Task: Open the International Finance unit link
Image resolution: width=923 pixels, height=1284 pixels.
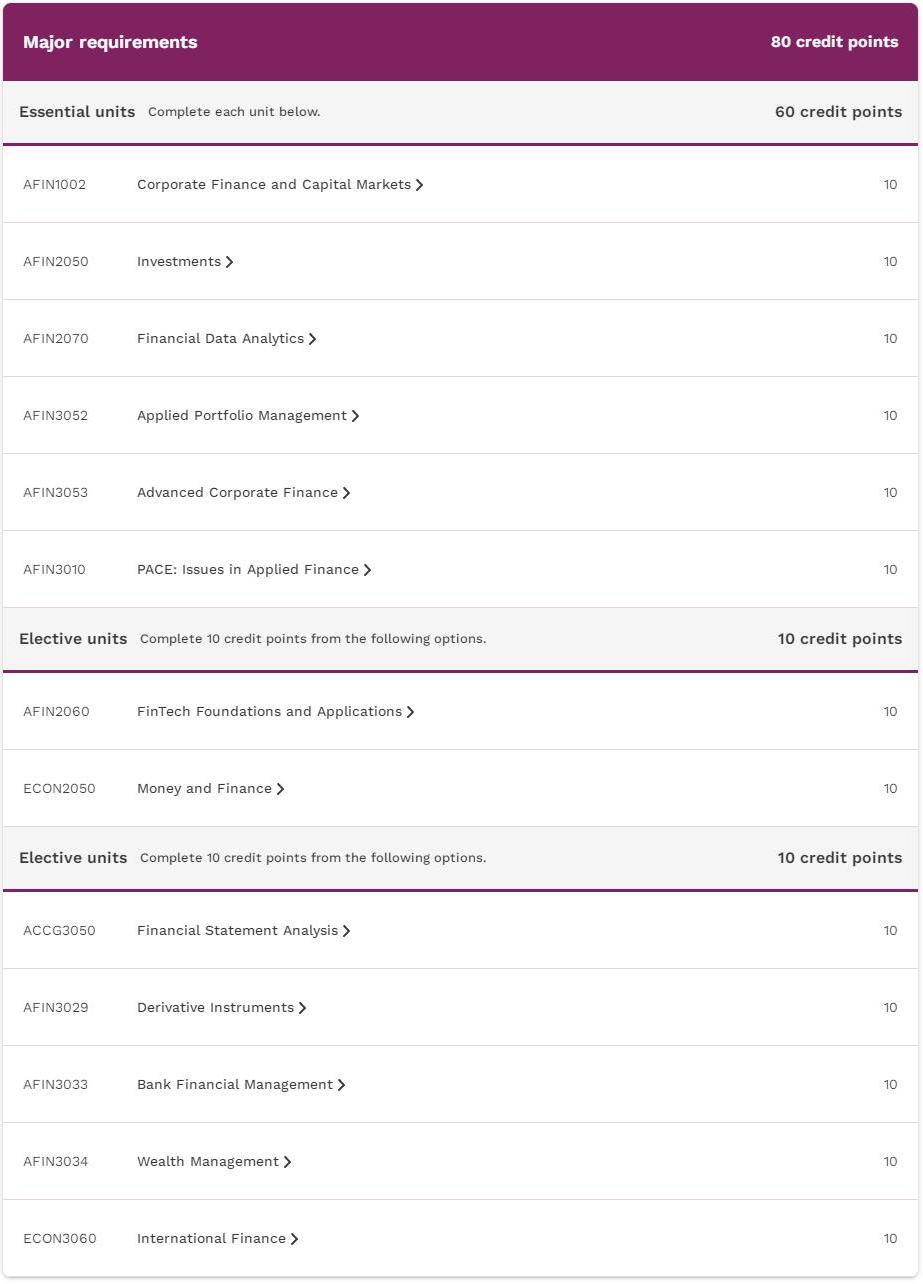Action: (217, 1239)
